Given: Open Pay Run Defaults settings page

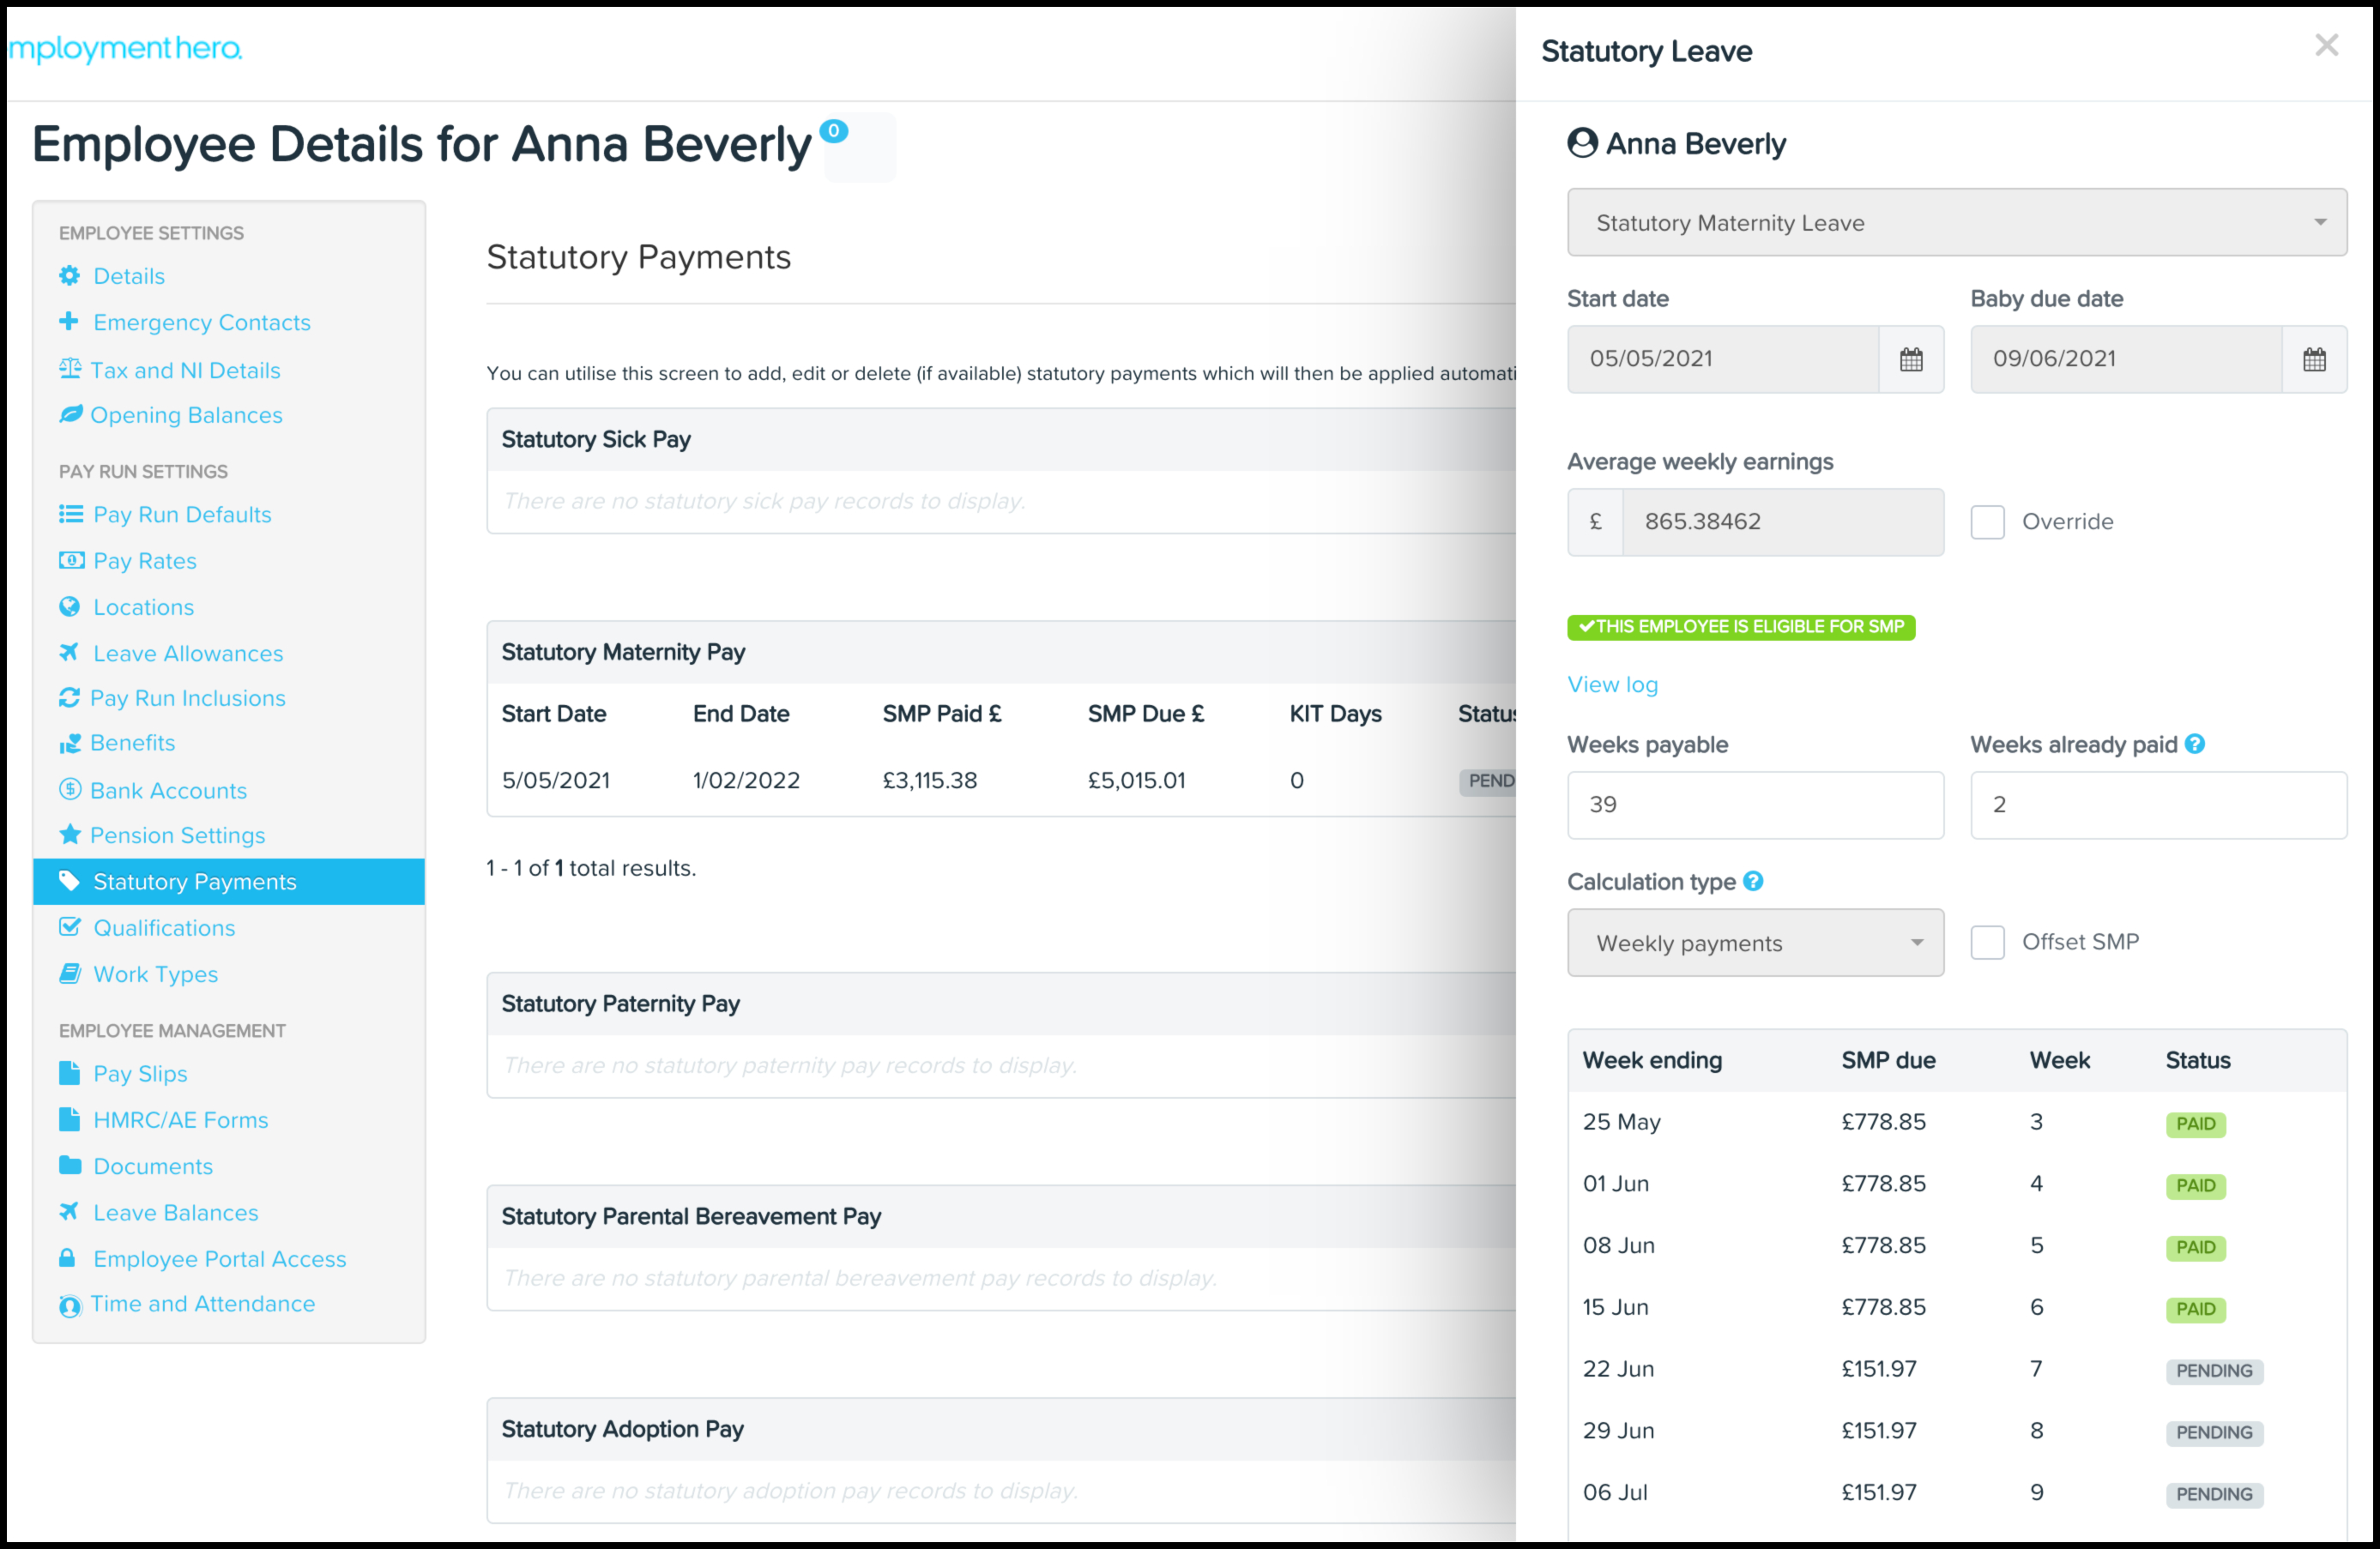Looking at the screenshot, I should coord(182,514).
